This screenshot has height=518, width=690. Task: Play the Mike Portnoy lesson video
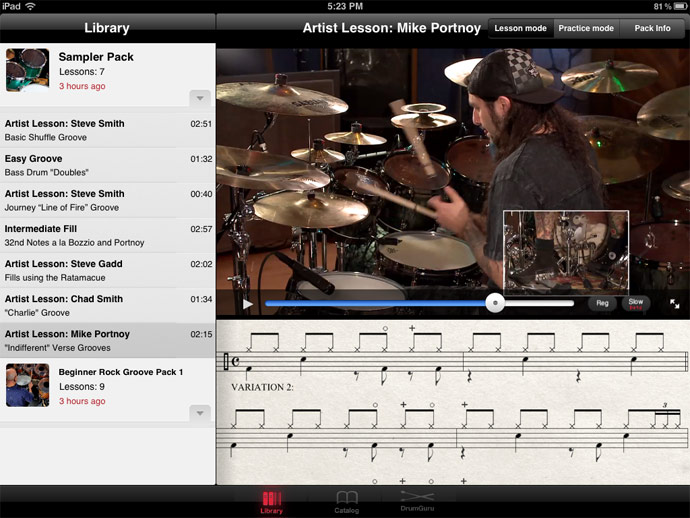click(248, 304)
